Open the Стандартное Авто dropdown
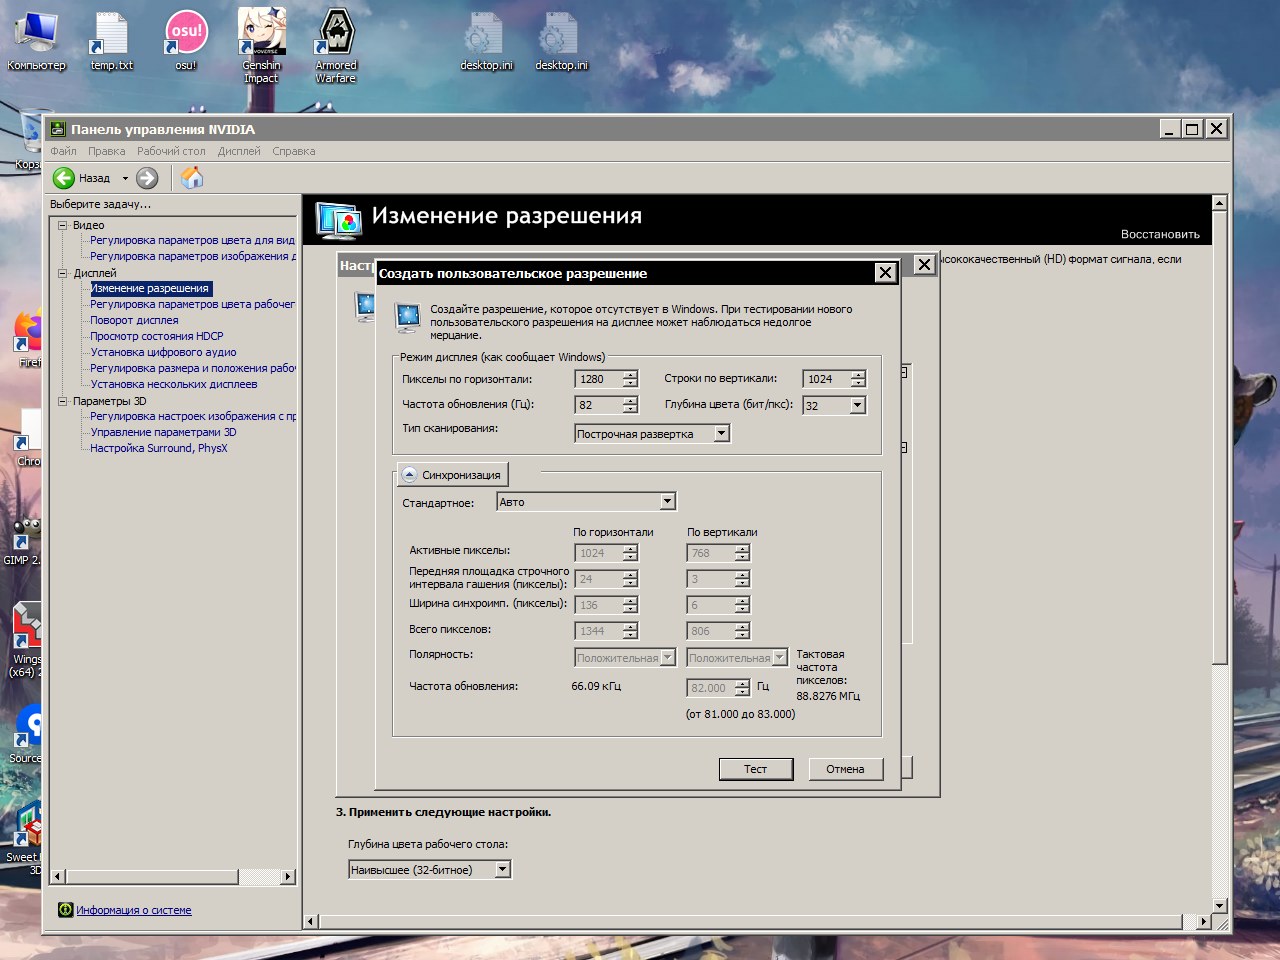The image size is (1280, 960). point(667,502)
